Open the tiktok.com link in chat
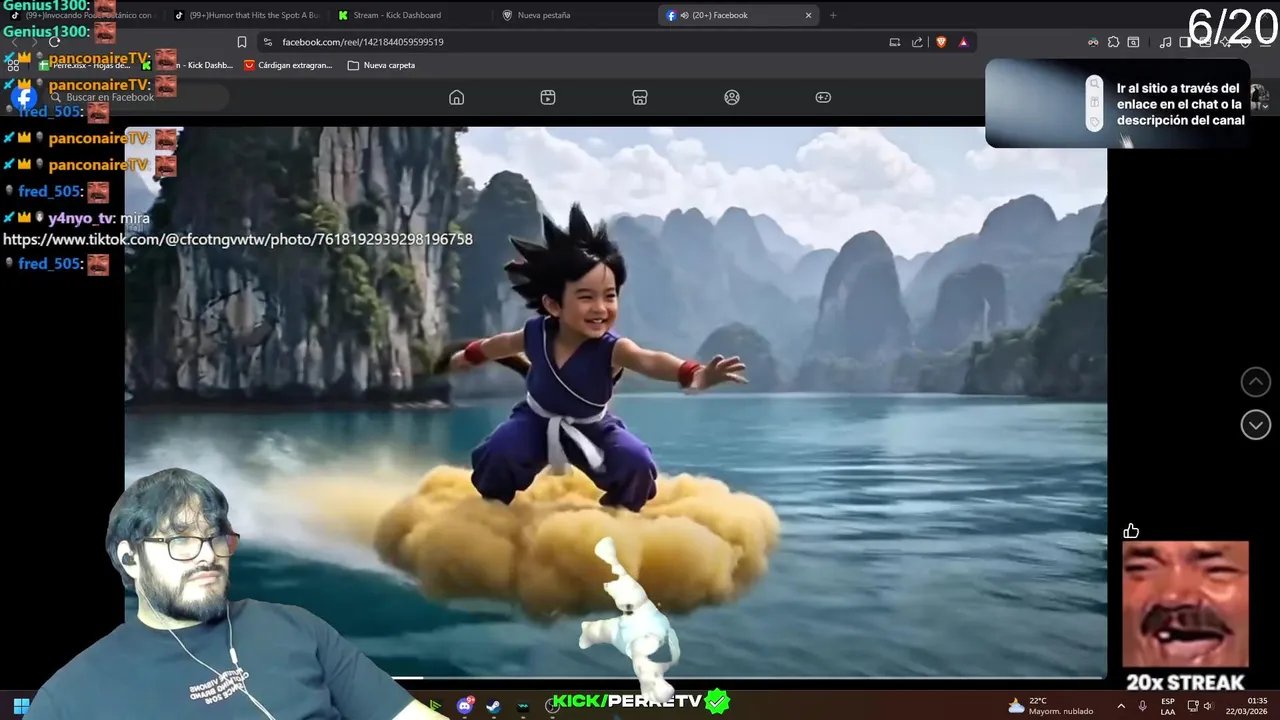 pos(238,240)
